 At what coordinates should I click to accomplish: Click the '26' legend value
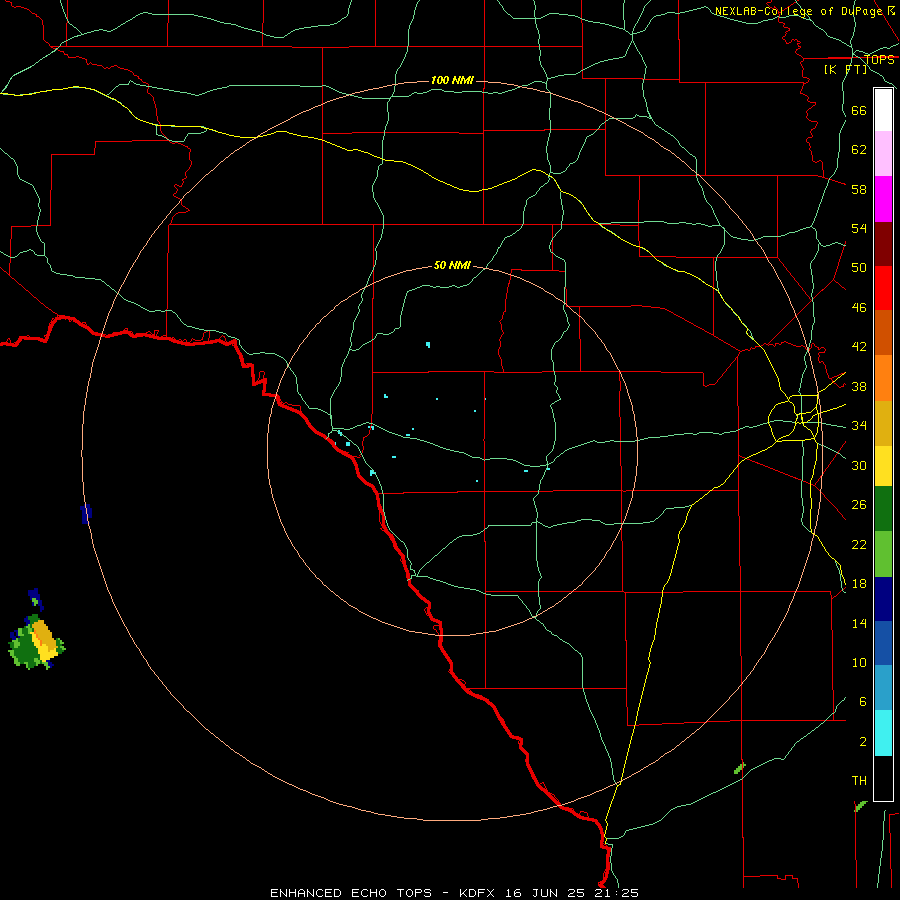click(859, 505)
